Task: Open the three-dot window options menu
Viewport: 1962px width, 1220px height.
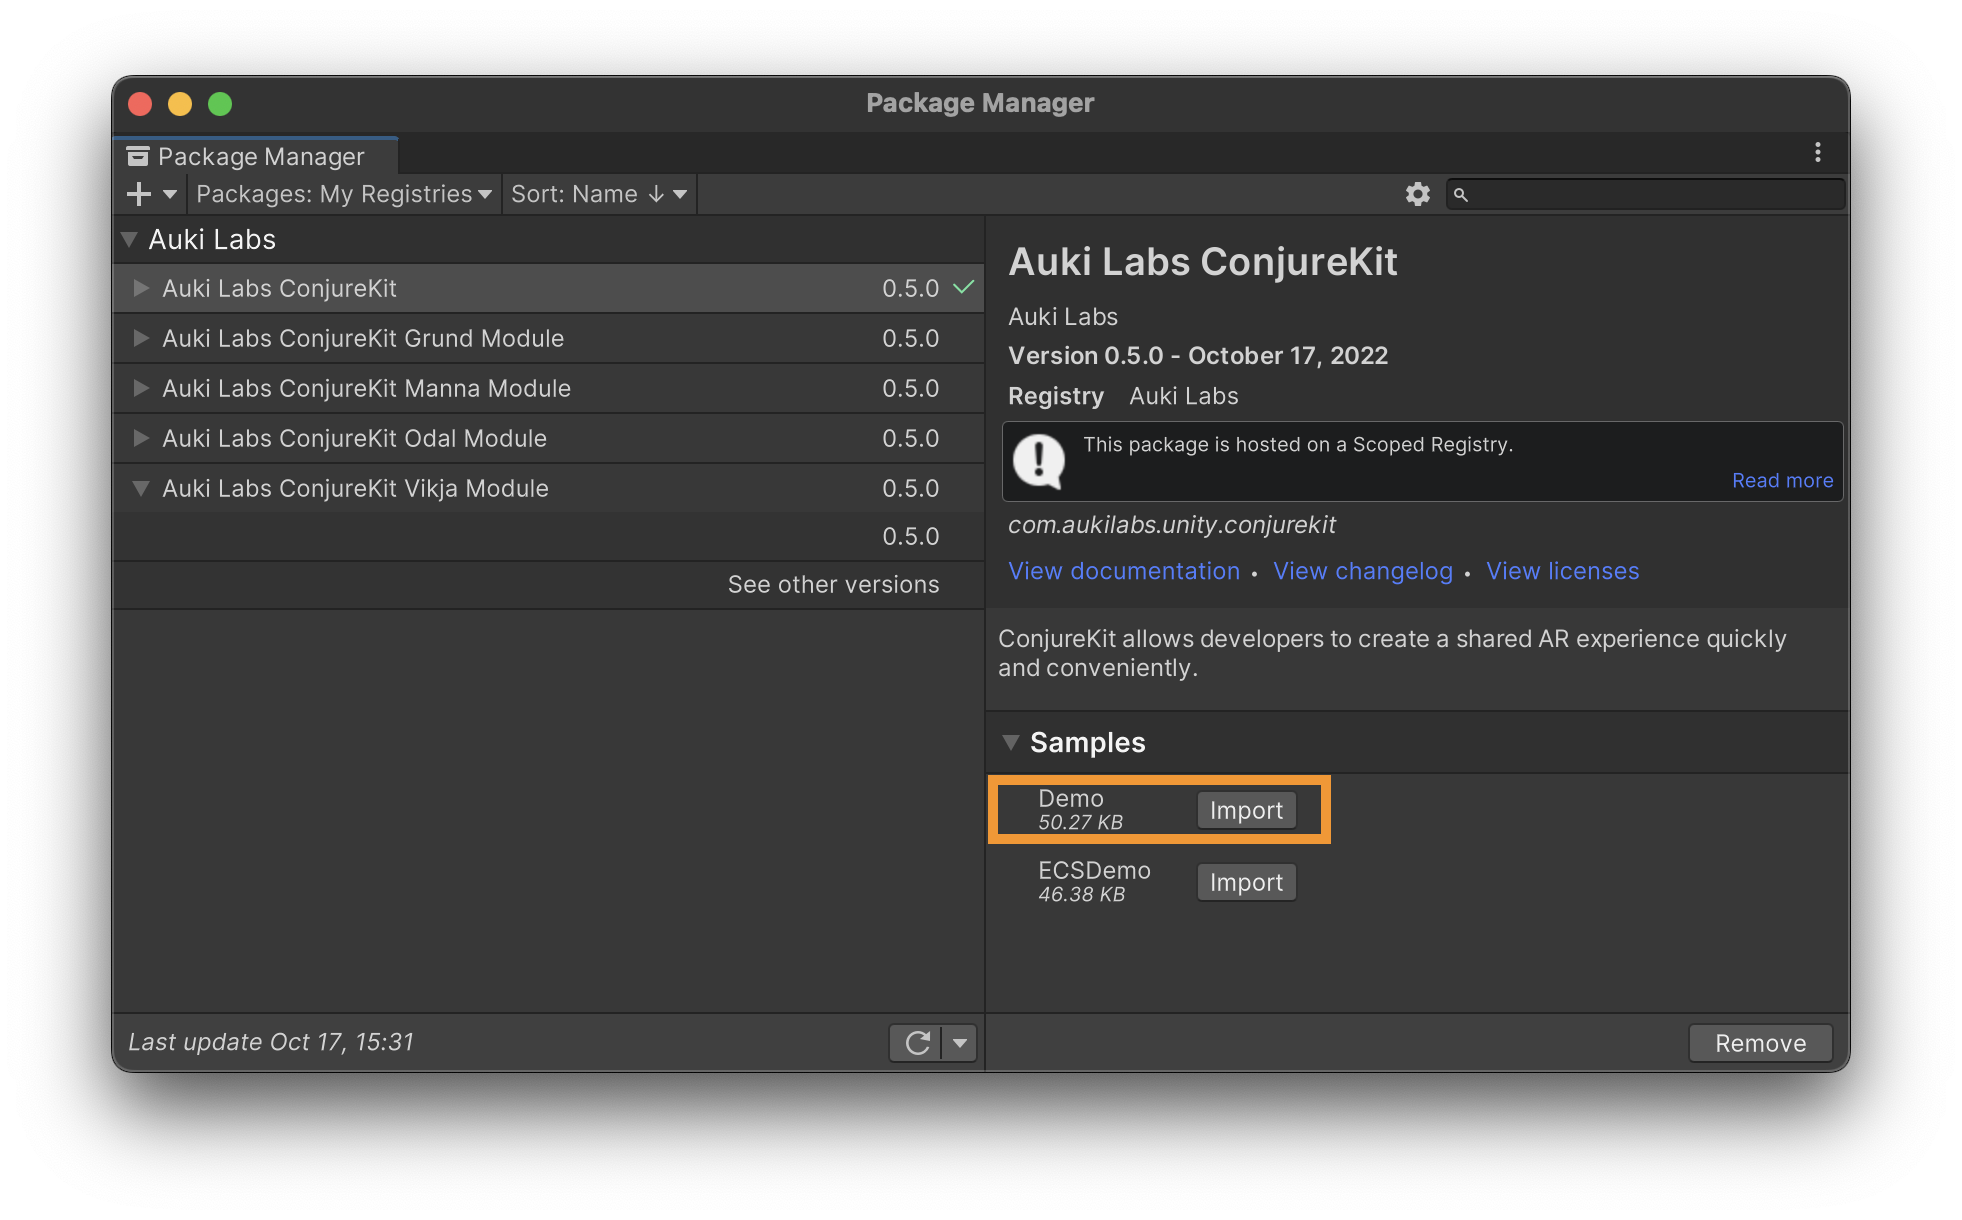Action: pyautogui.click(x=1817, y=152)
